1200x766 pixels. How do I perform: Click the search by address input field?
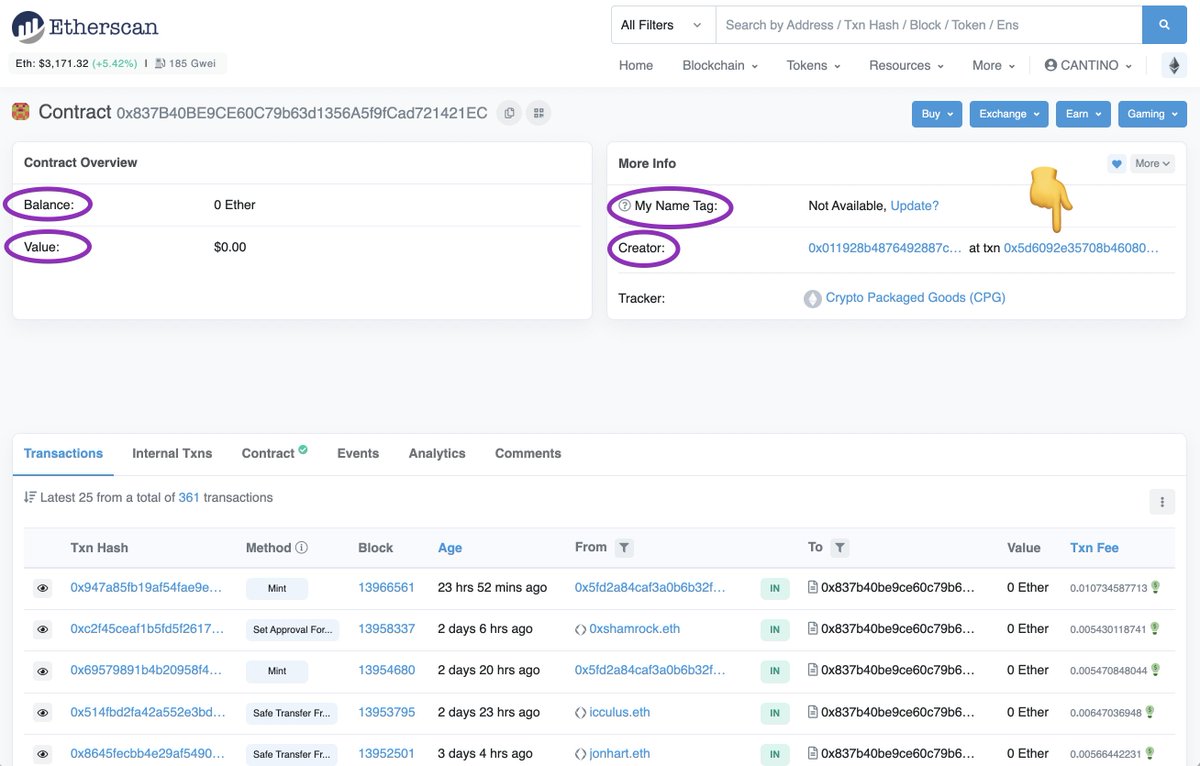tap(928, 25)
